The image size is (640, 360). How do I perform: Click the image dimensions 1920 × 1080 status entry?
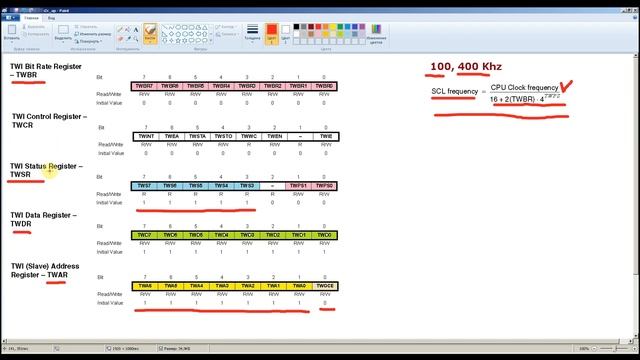tap(123, 349)
